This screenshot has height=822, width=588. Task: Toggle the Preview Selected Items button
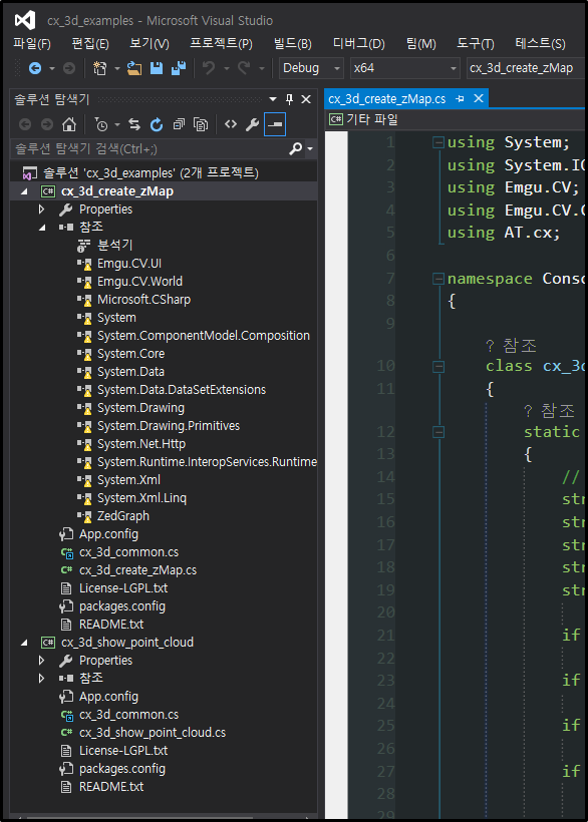click(275, 124)
